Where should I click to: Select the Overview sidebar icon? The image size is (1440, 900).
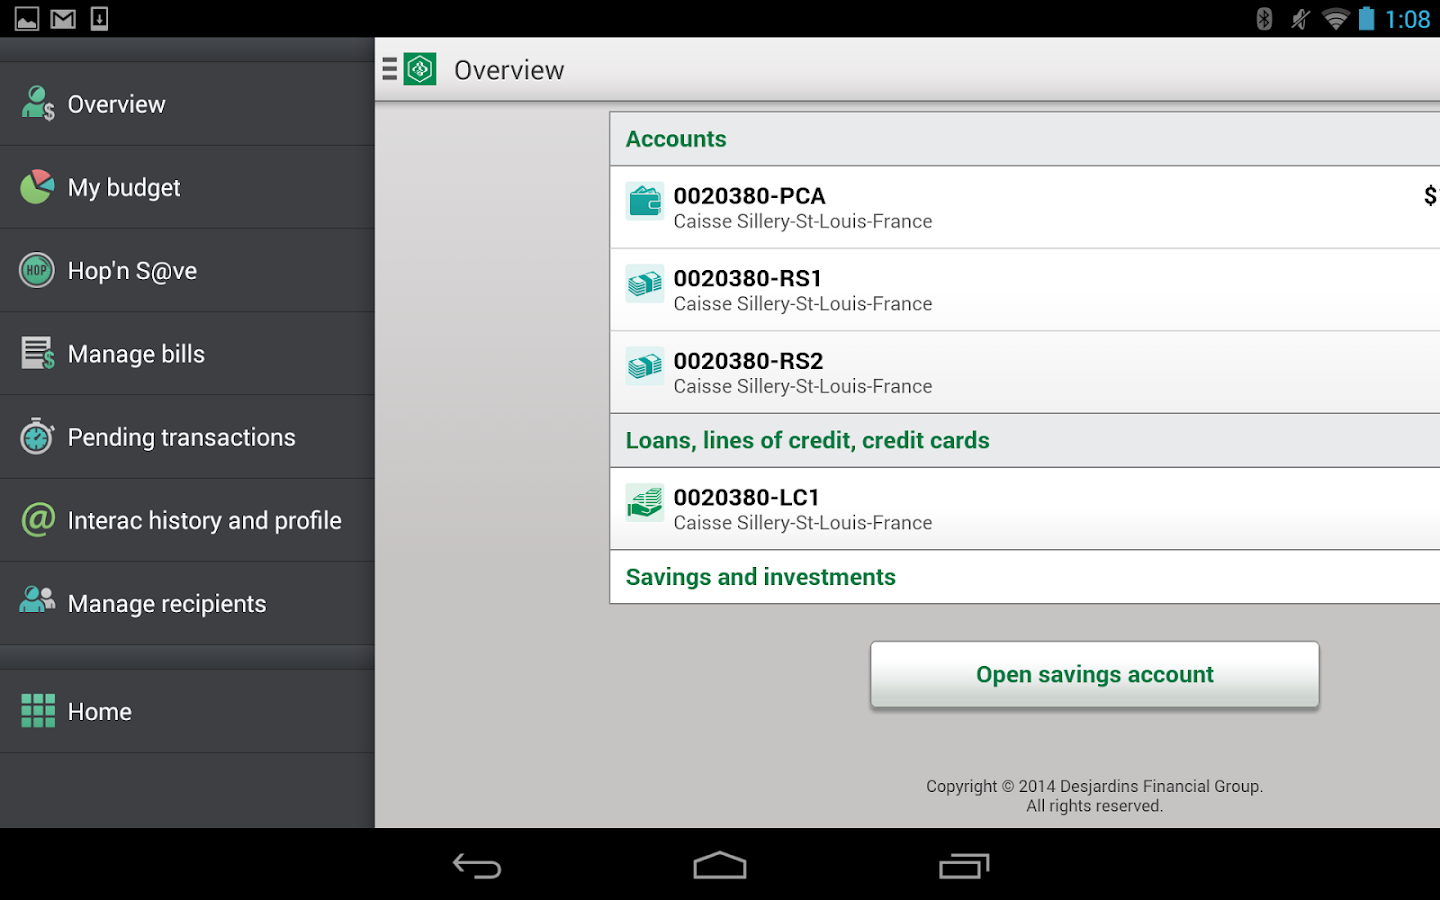(x=36, y=103)
